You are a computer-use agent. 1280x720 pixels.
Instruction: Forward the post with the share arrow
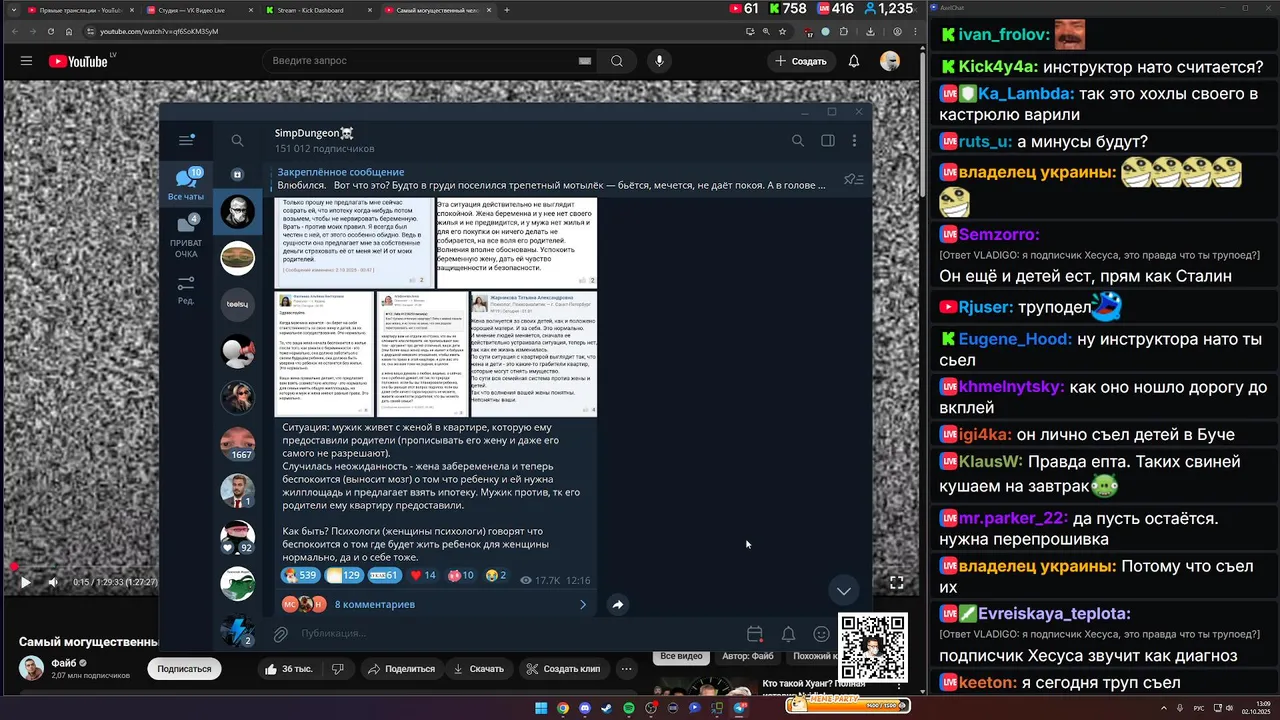click(x=618, y=604)
